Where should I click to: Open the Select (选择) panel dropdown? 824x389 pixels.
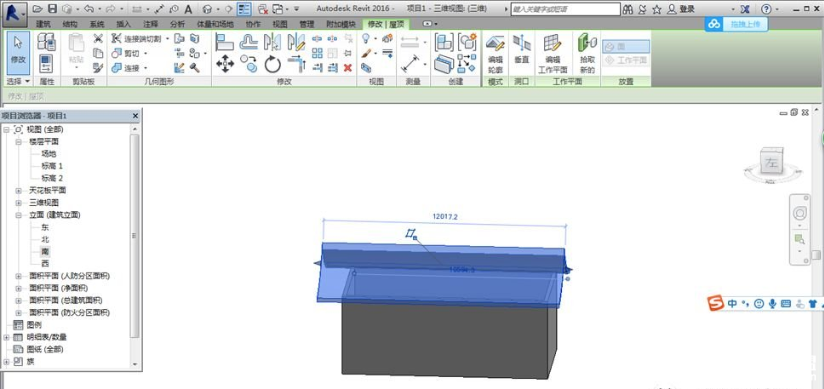pyautogui.click(x=18, y=82)
